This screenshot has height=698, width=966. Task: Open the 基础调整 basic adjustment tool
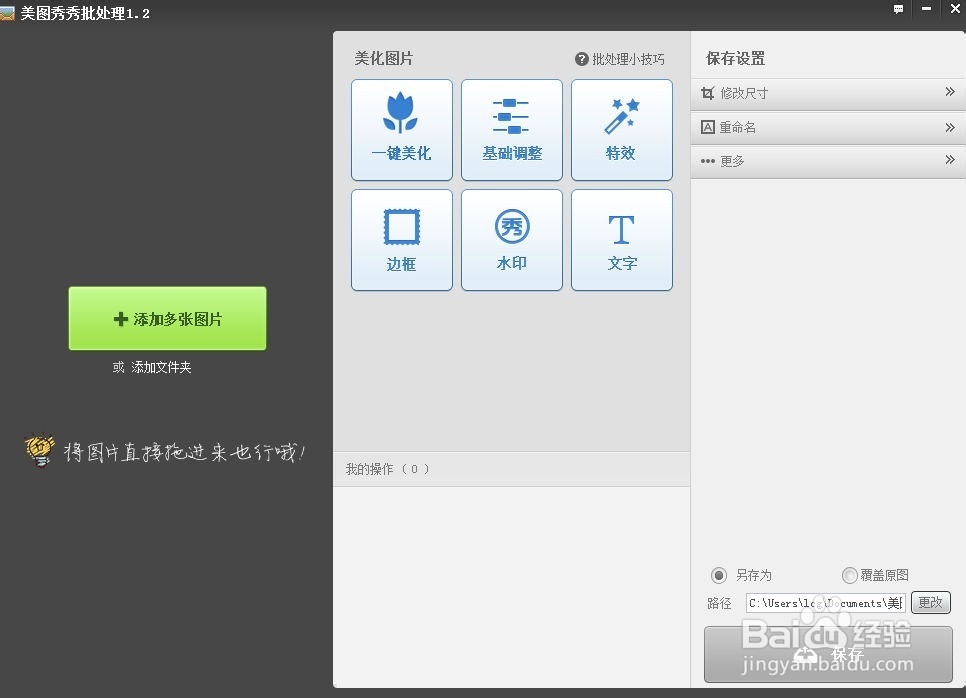(512, 130)
